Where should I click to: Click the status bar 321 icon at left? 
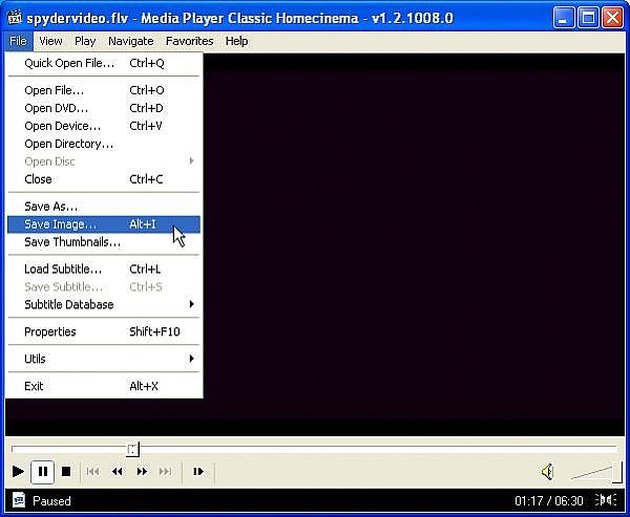point(19,500)
